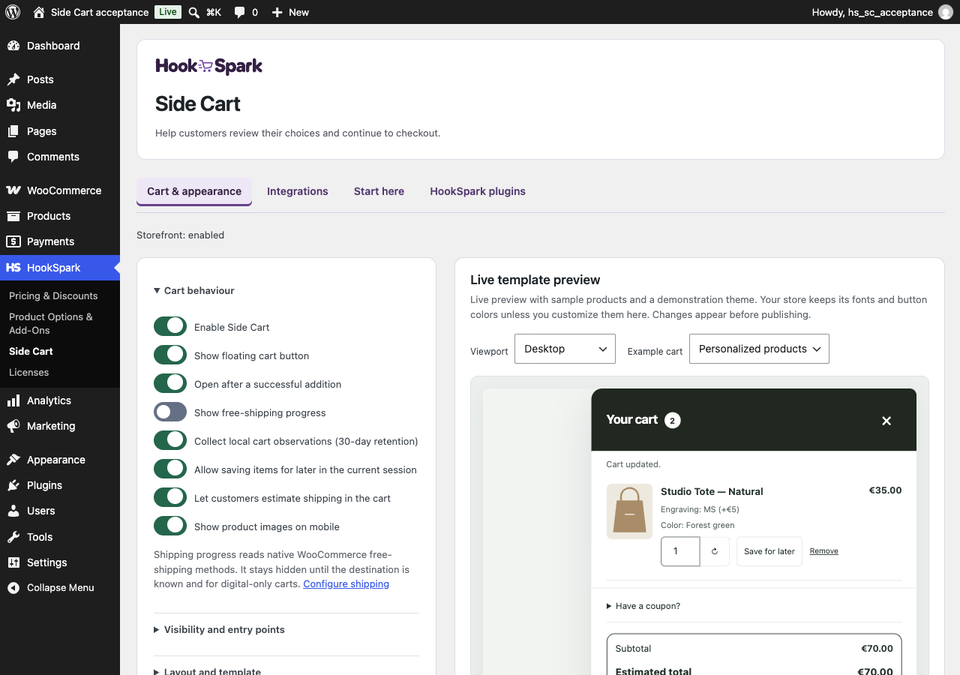Expand the Have a coupon? section
Viewport: 960px width, 675px height.
(x=643, y=606)
